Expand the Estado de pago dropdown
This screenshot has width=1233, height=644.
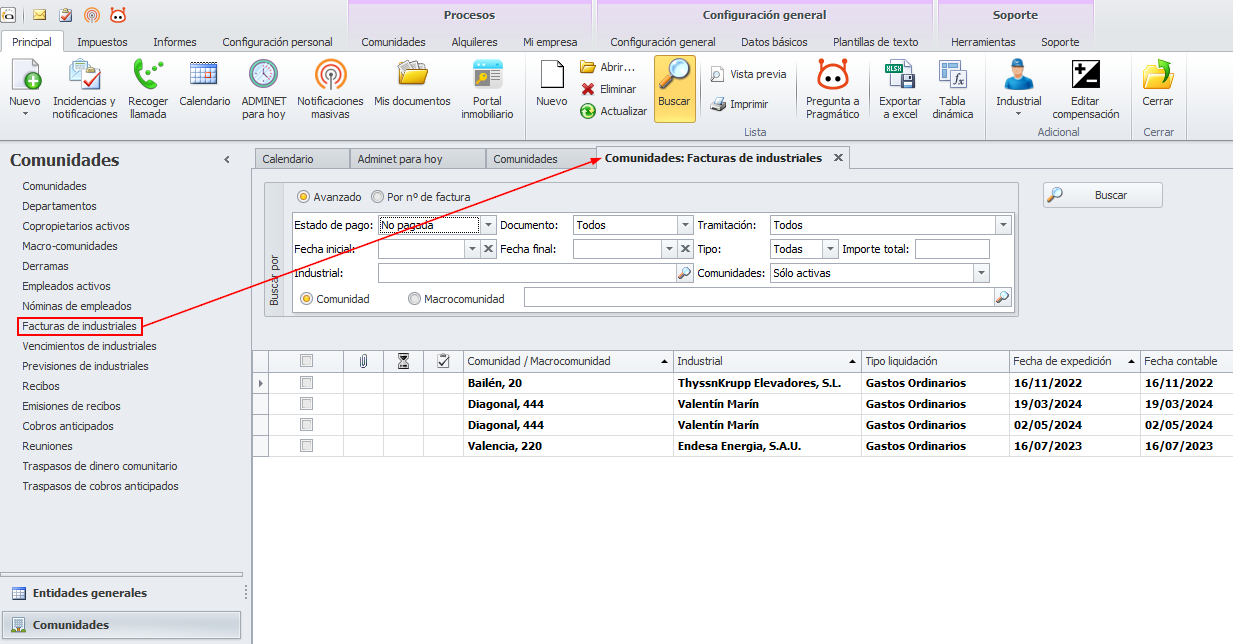point(489,225)
